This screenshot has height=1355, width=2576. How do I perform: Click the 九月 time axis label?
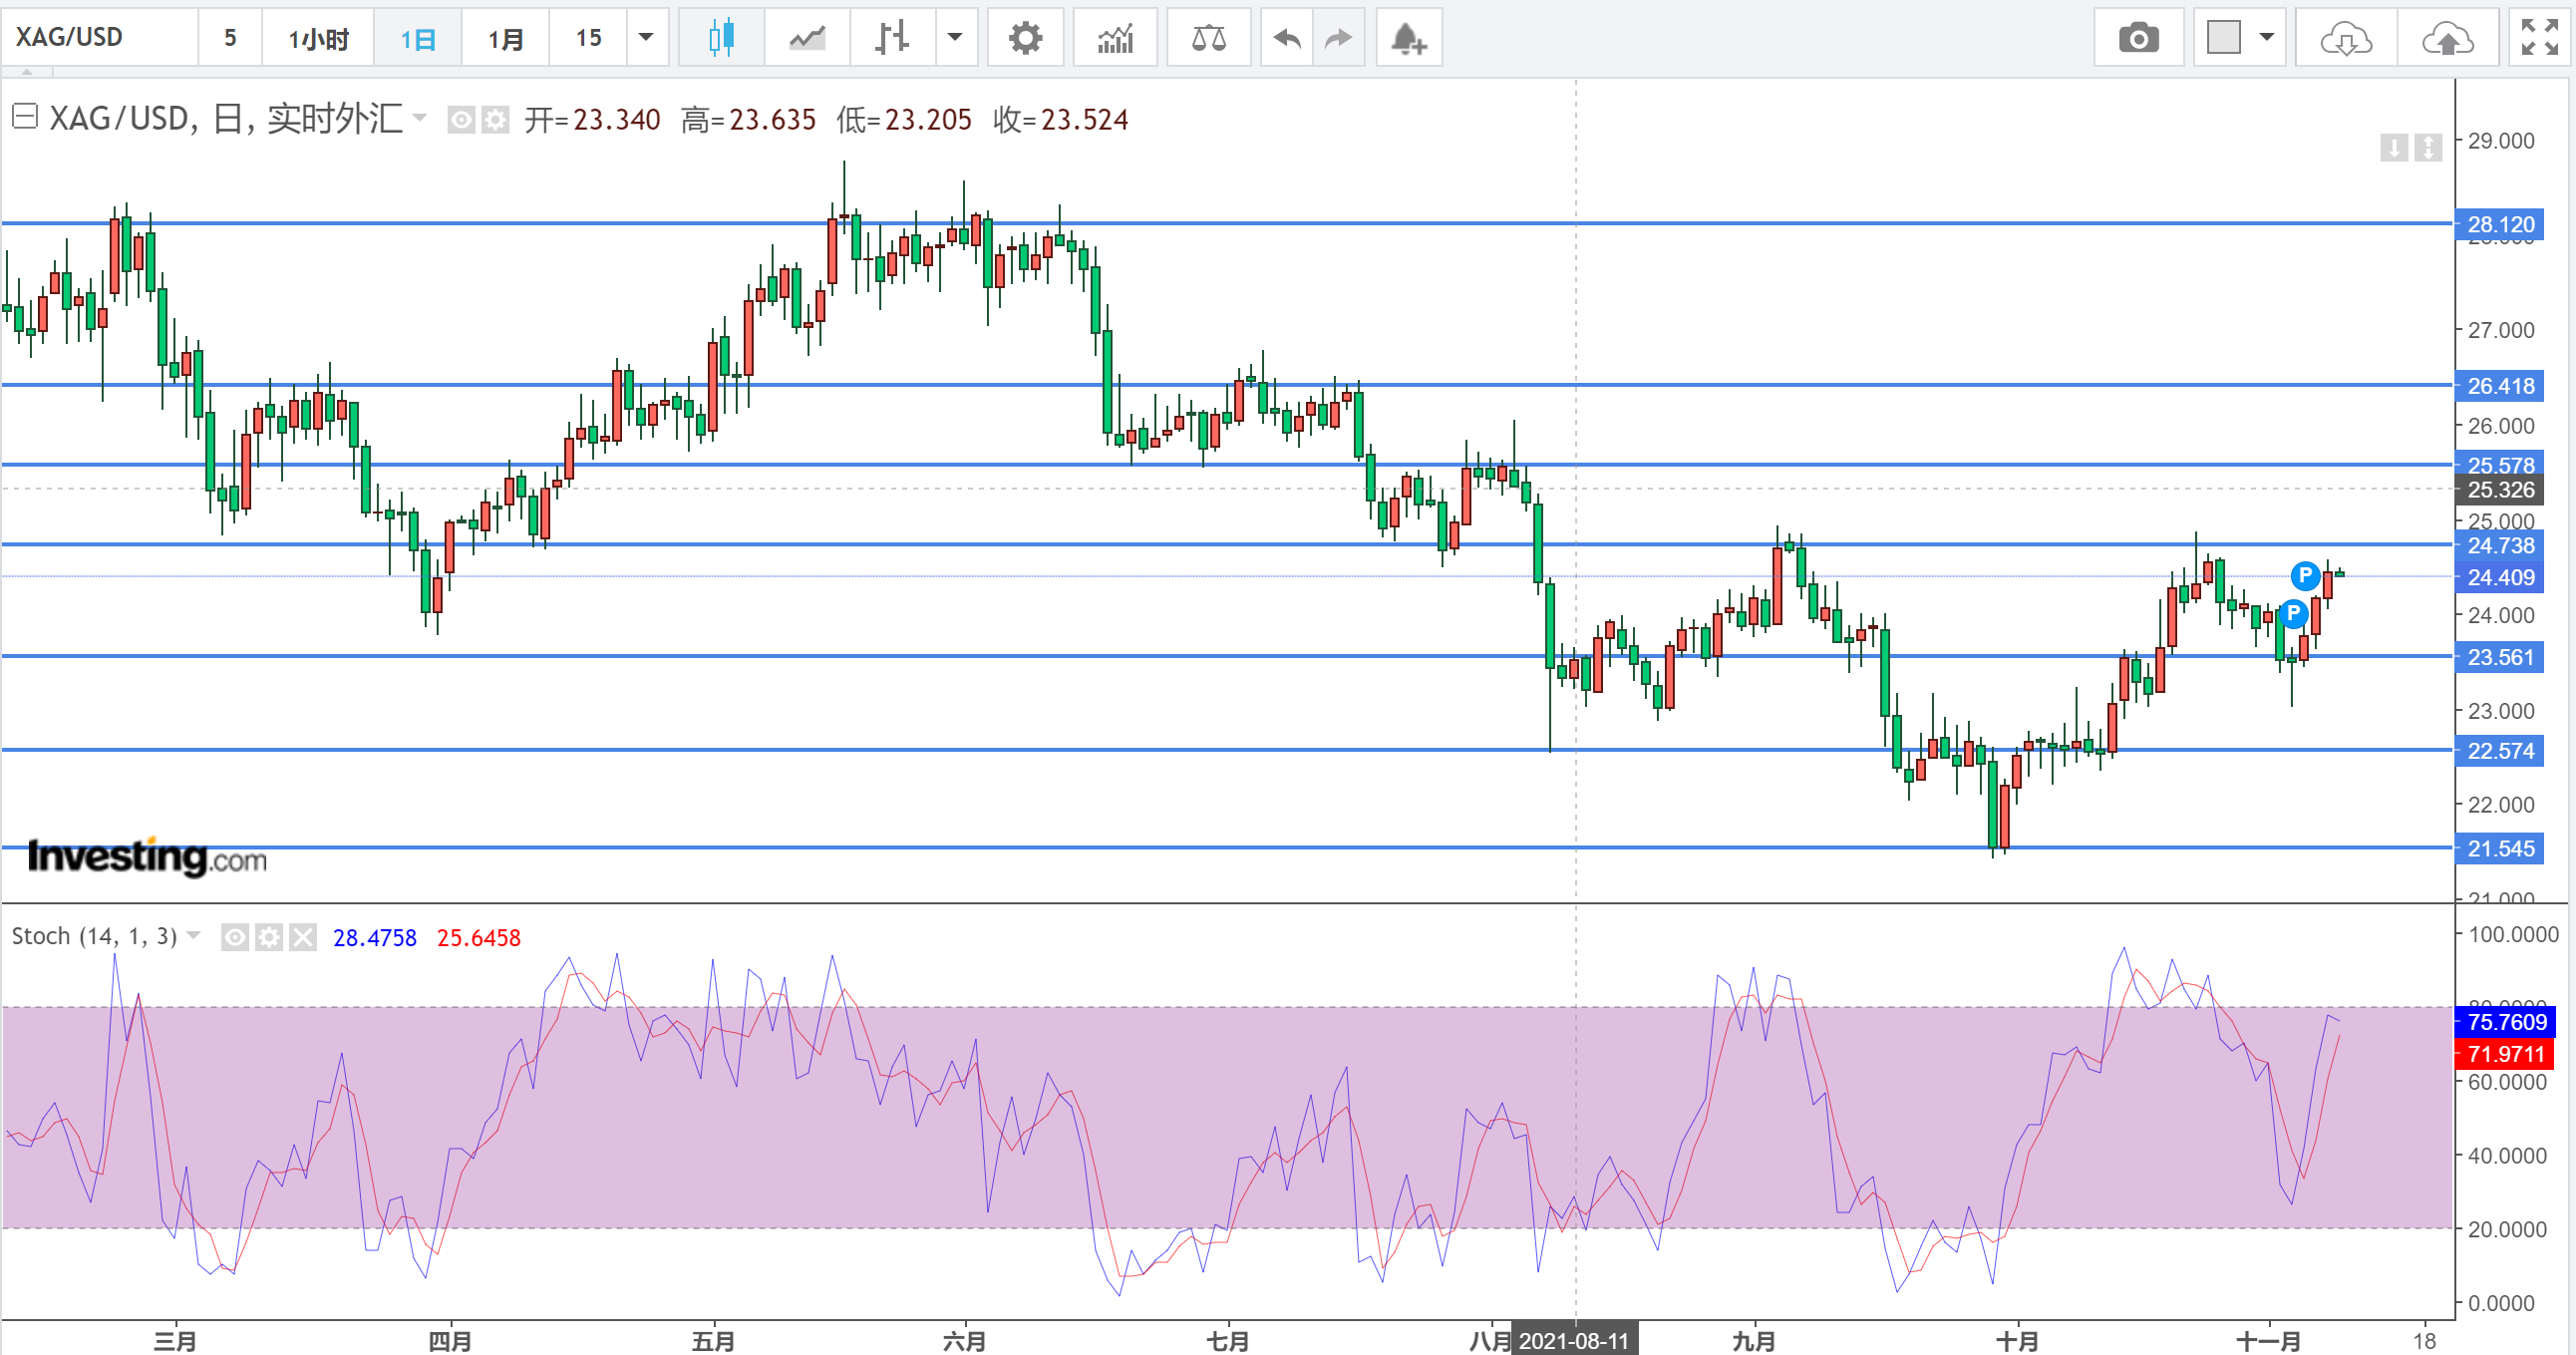point(1753,1340)
